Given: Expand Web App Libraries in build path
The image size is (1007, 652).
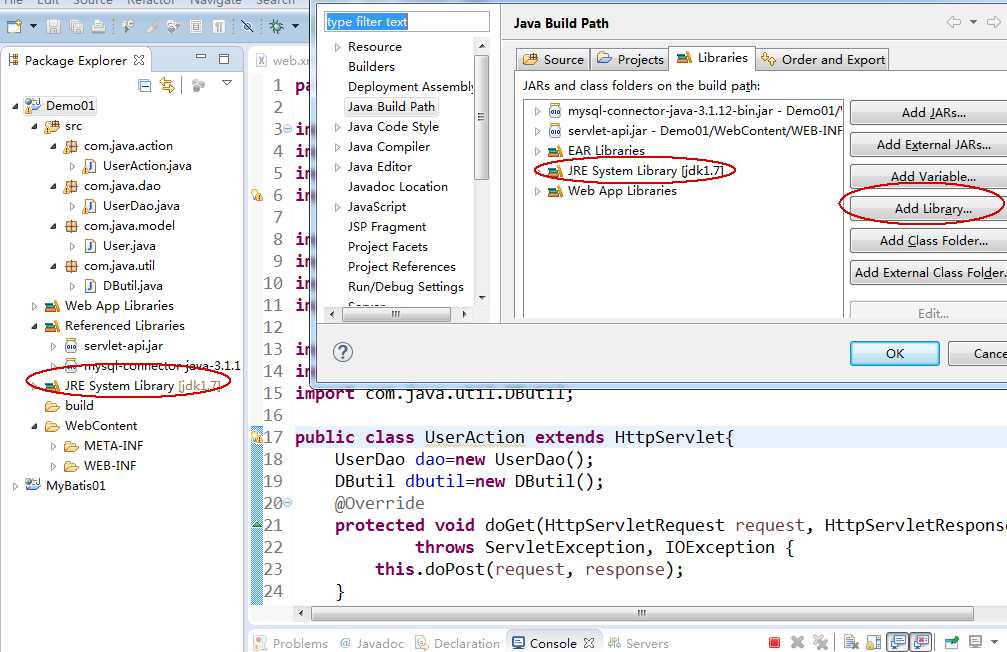Looking at the screenshot, I should point(538,191).
